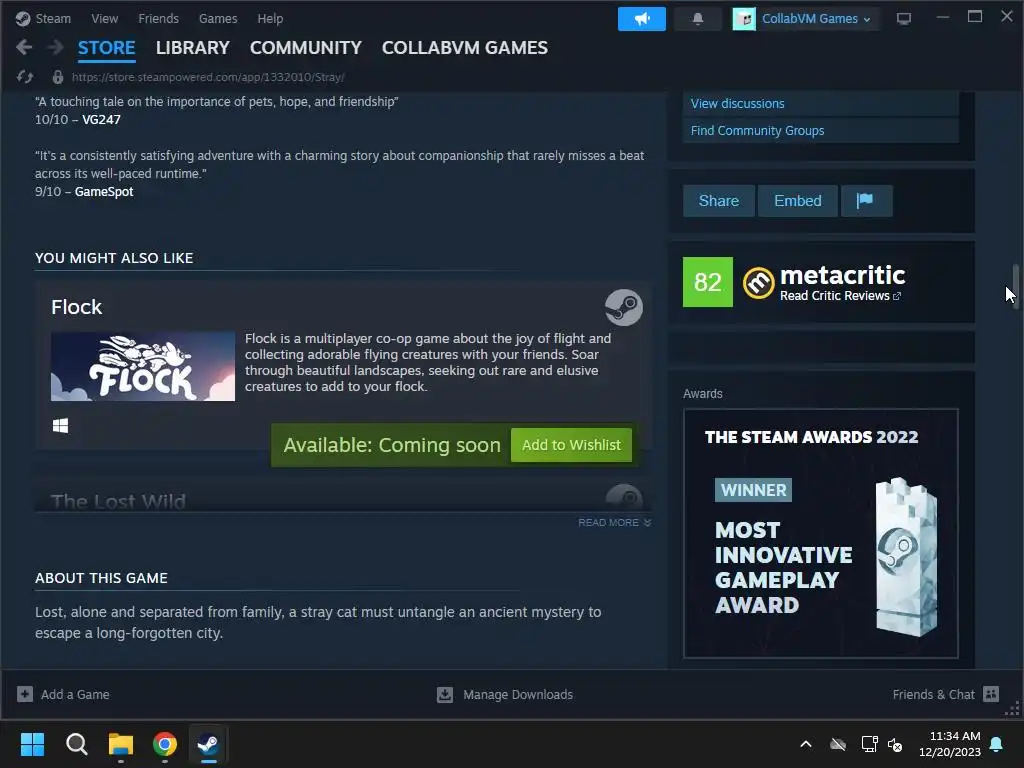This screenshot has width=1024, height=768.
Task: Click the CollabVM Games avatar image
Action: 744,19
